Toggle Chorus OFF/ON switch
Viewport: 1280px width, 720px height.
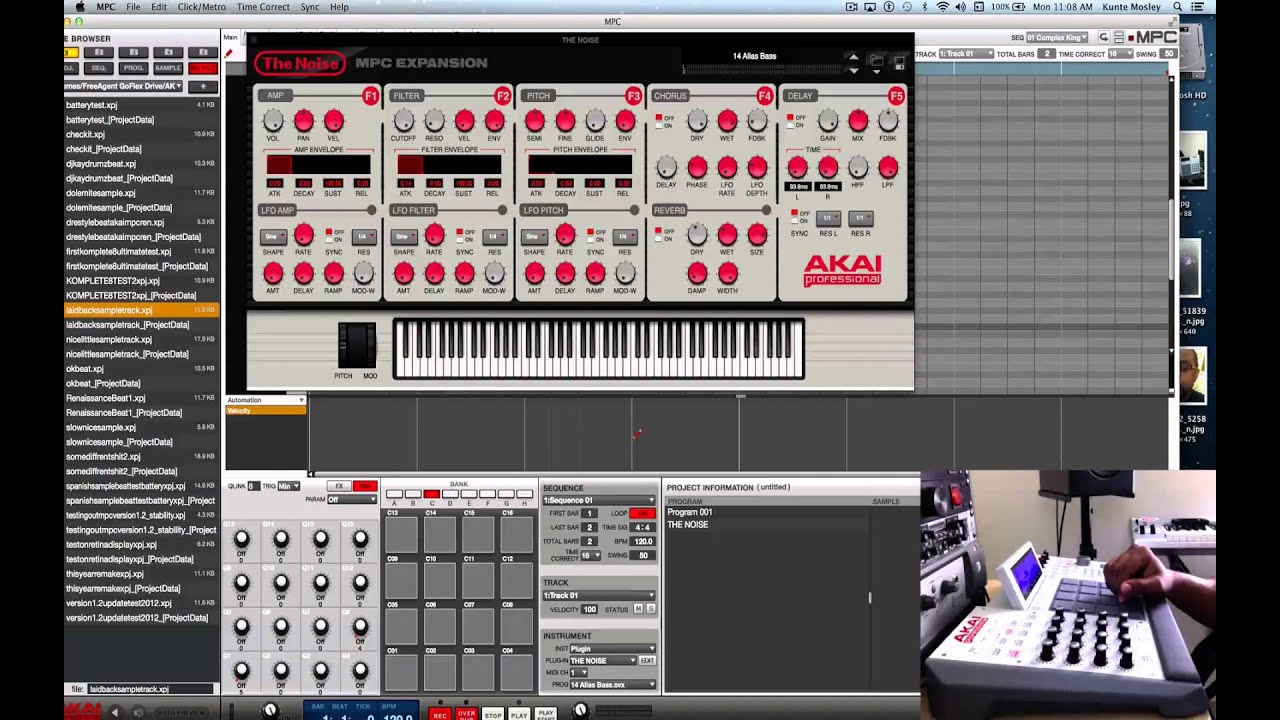click(658, 120)
